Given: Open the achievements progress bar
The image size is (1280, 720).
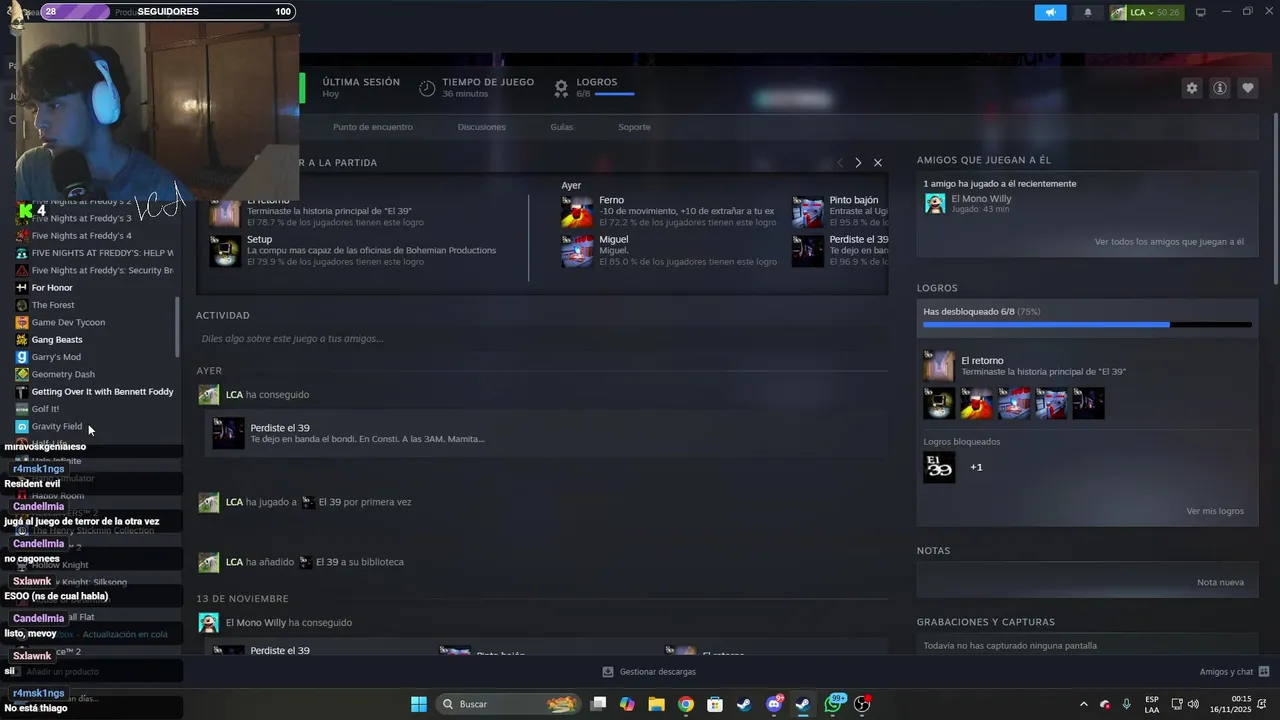Looking at the screenshot, I should pos(1087,325).
